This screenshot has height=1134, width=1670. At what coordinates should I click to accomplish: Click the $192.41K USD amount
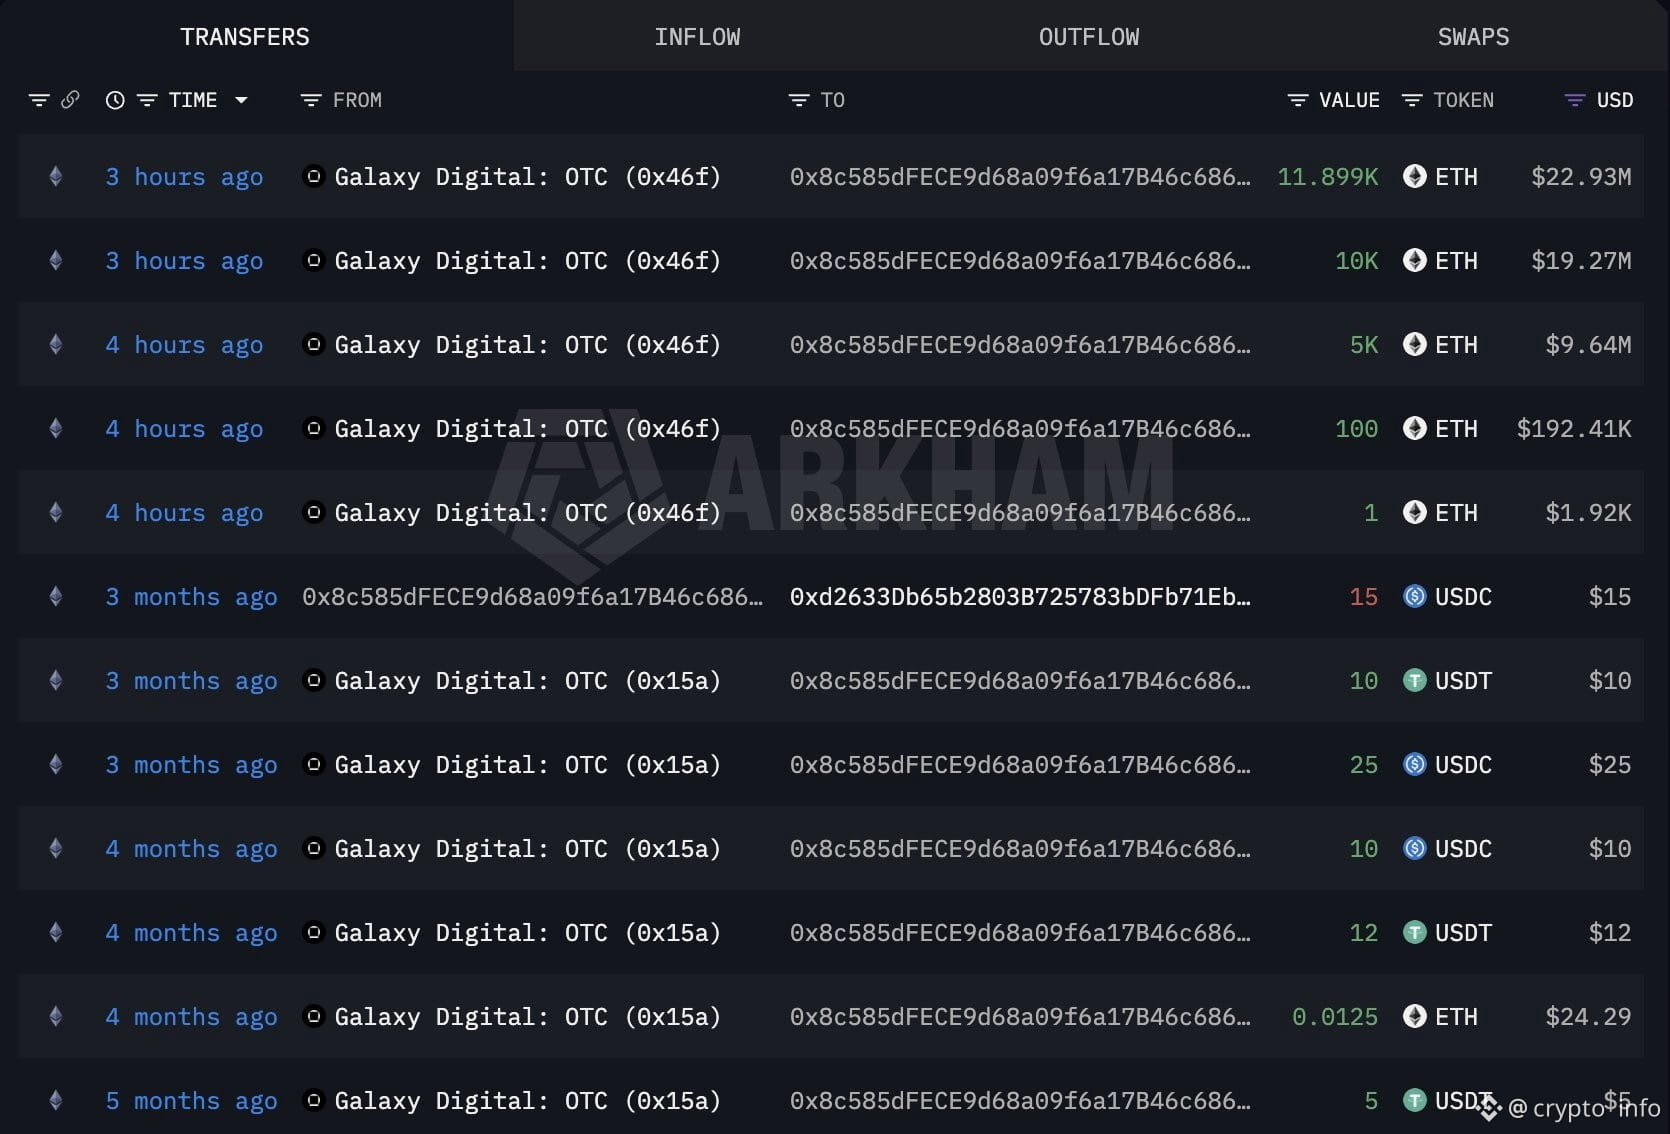(x=1574, y=429)
